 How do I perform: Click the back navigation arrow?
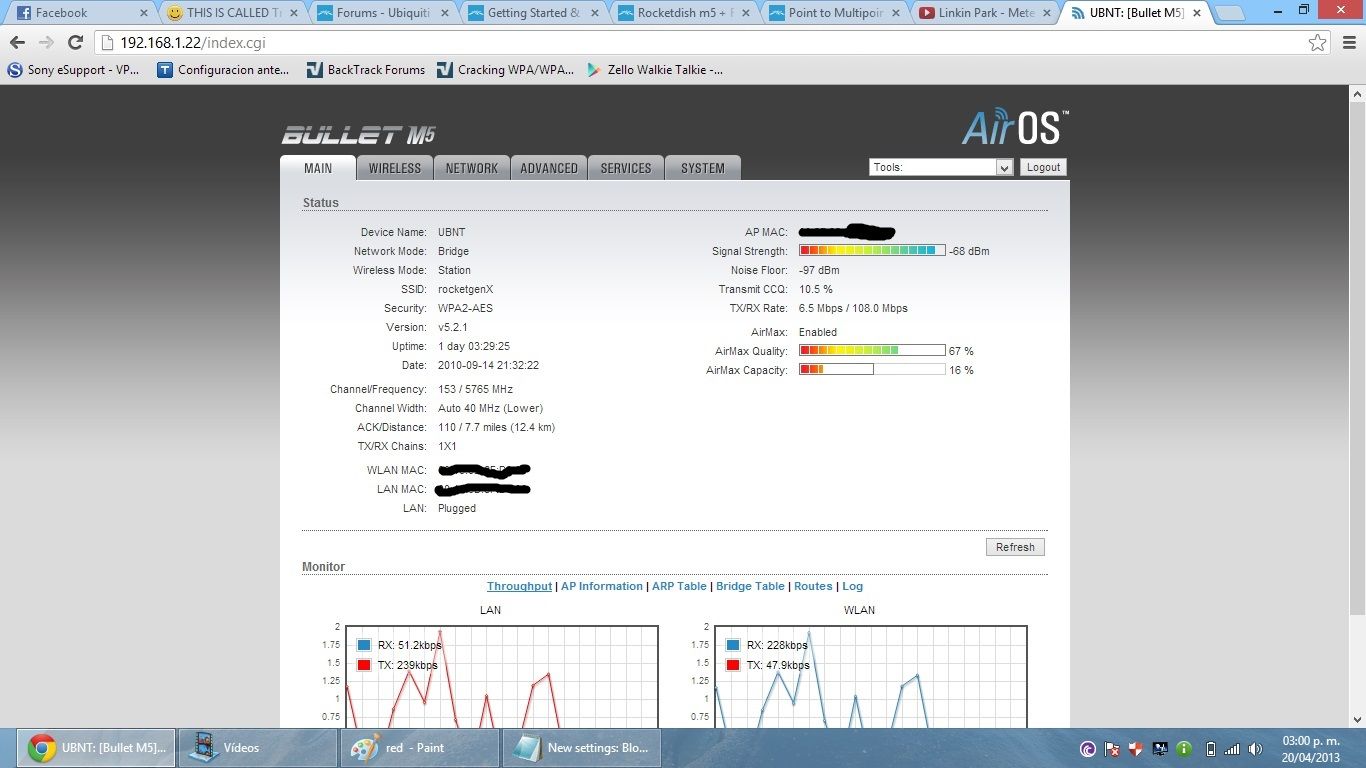click(x=17, y=42)
